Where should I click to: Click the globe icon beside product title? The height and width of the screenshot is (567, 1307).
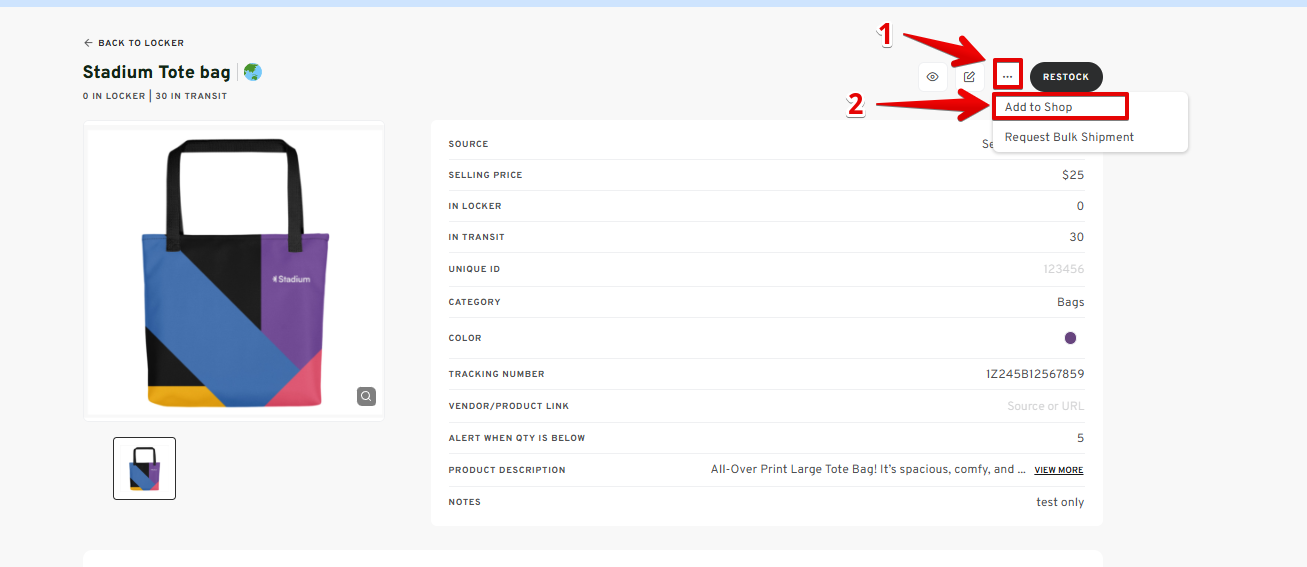coord(253,72)
